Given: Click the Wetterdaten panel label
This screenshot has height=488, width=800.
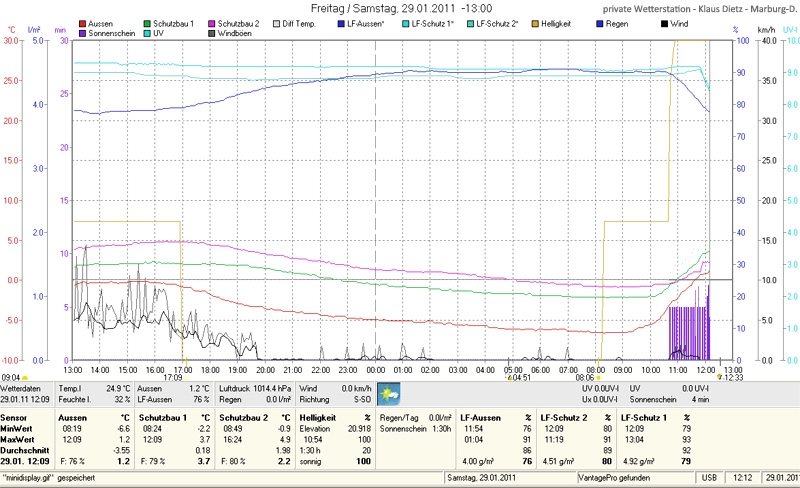Looking at the screenshot, I should coord(22,387).
